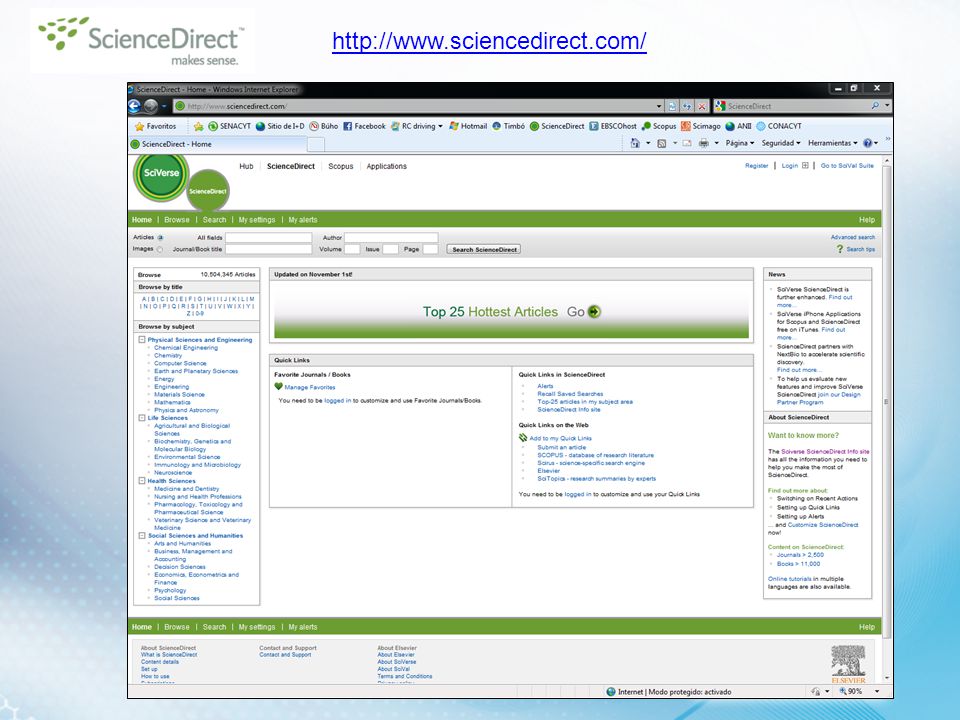
Task: Collapse the Life Sciences subject group
Action: point(141,418)
